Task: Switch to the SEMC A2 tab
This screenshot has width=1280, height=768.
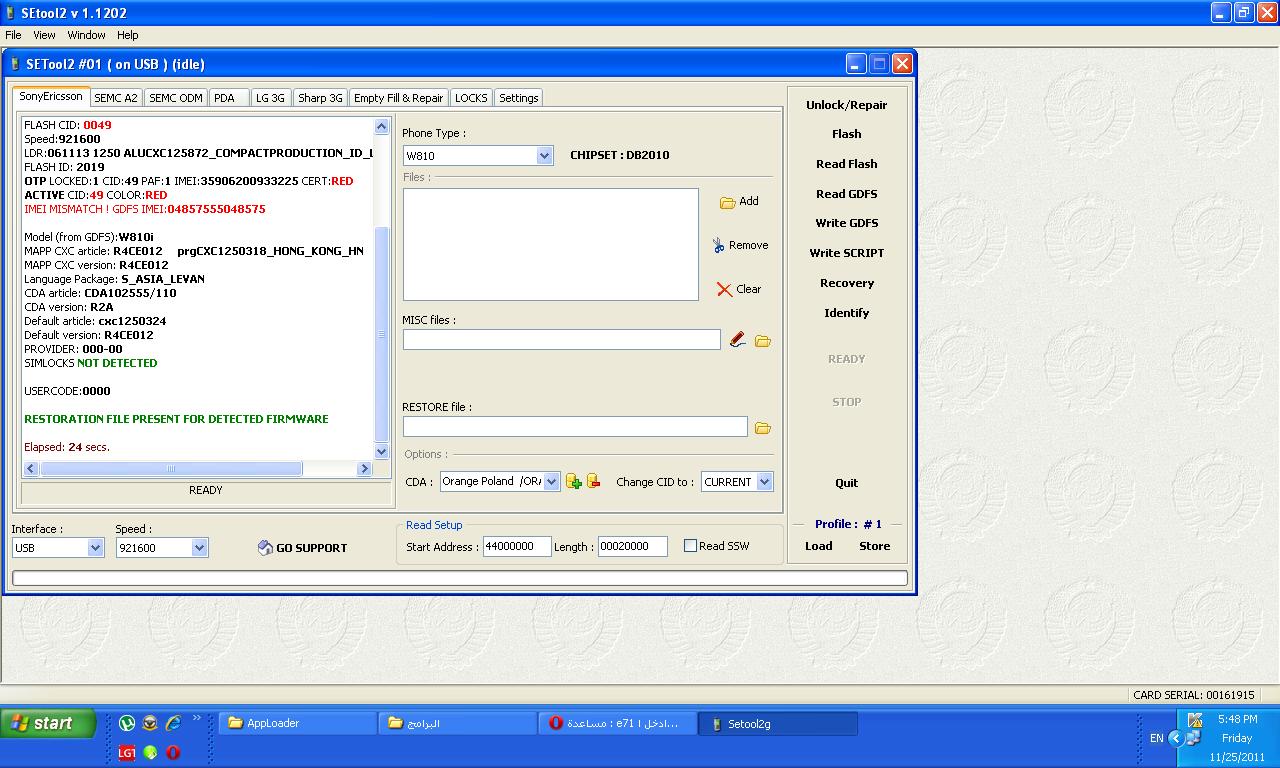Action: pos(116,98)
